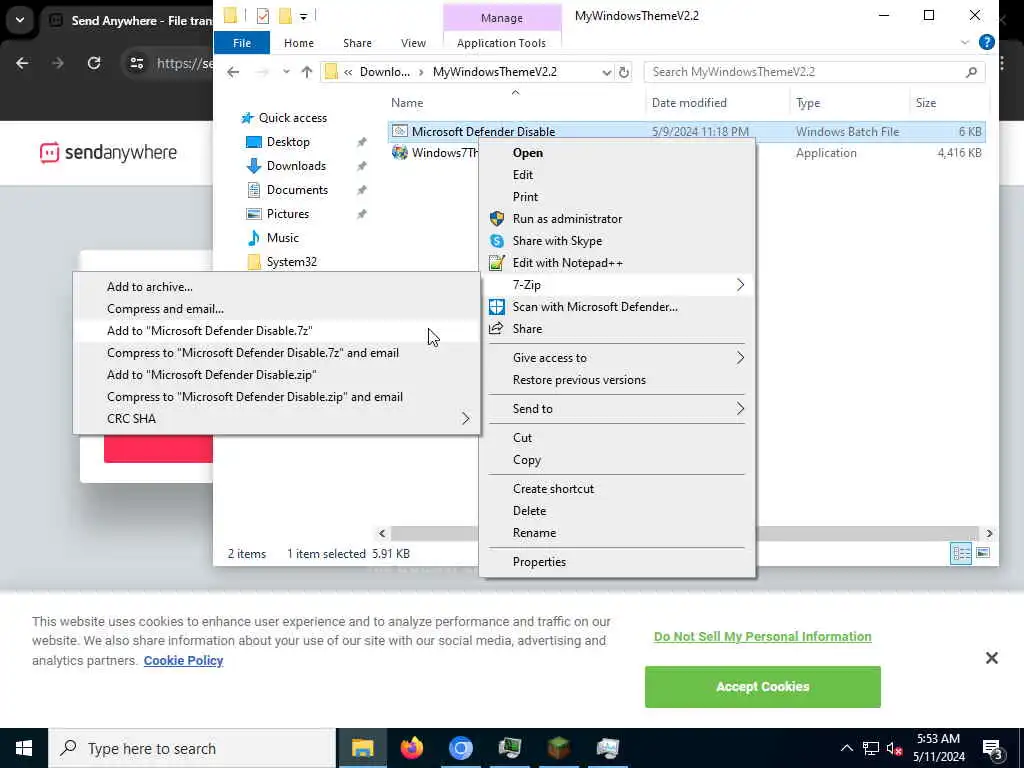The width and height of the screenshot is (1024, 768).
Task: Choose Delete in the context menu
Action: [617, 511]
